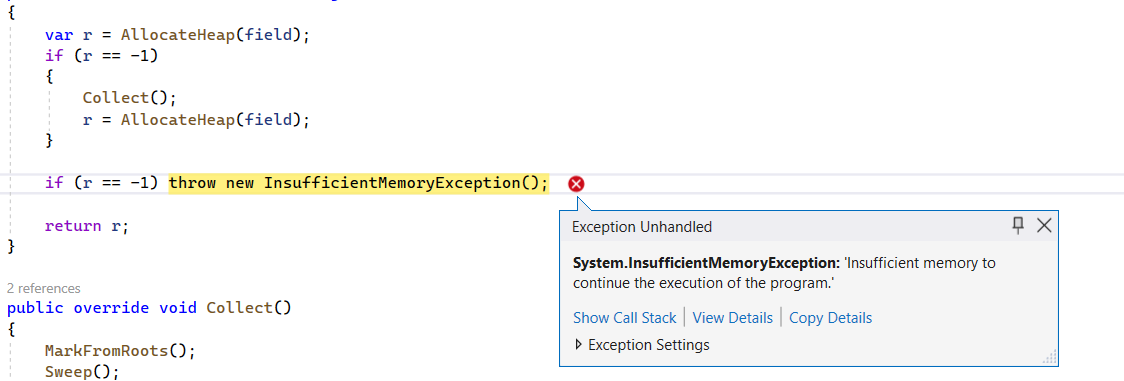This screenshot has width=1124, height=381.
Task: Click the popup's corner resize grip
Action: 1050,357
